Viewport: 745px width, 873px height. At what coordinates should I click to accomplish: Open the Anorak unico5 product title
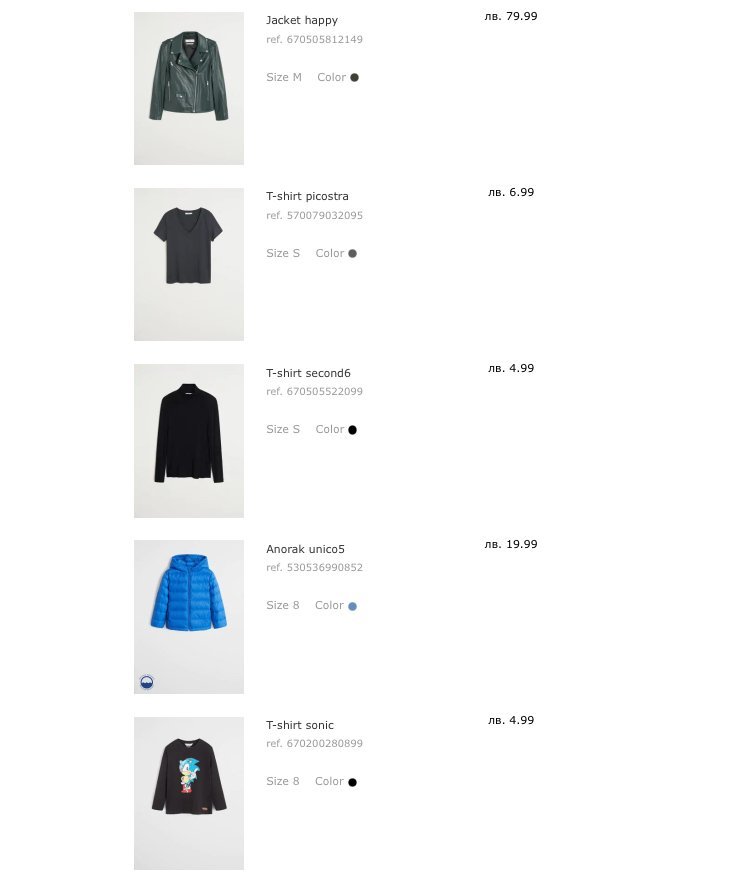(305, 549)
